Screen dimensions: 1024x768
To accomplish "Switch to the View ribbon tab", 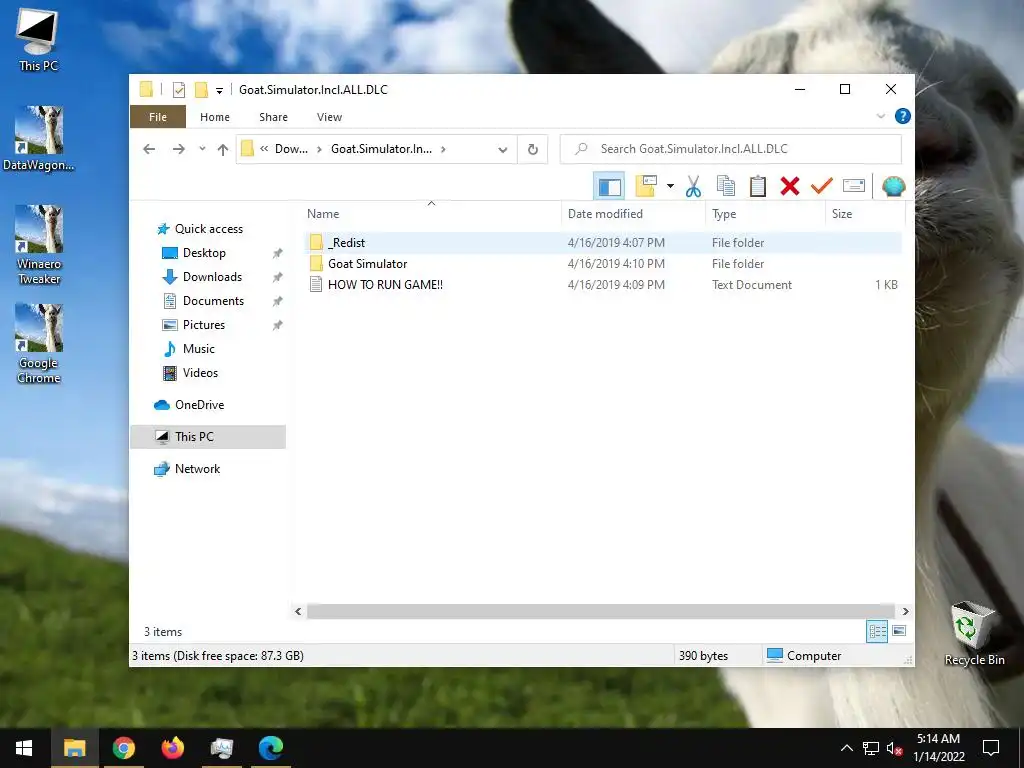I will (329, 117).
